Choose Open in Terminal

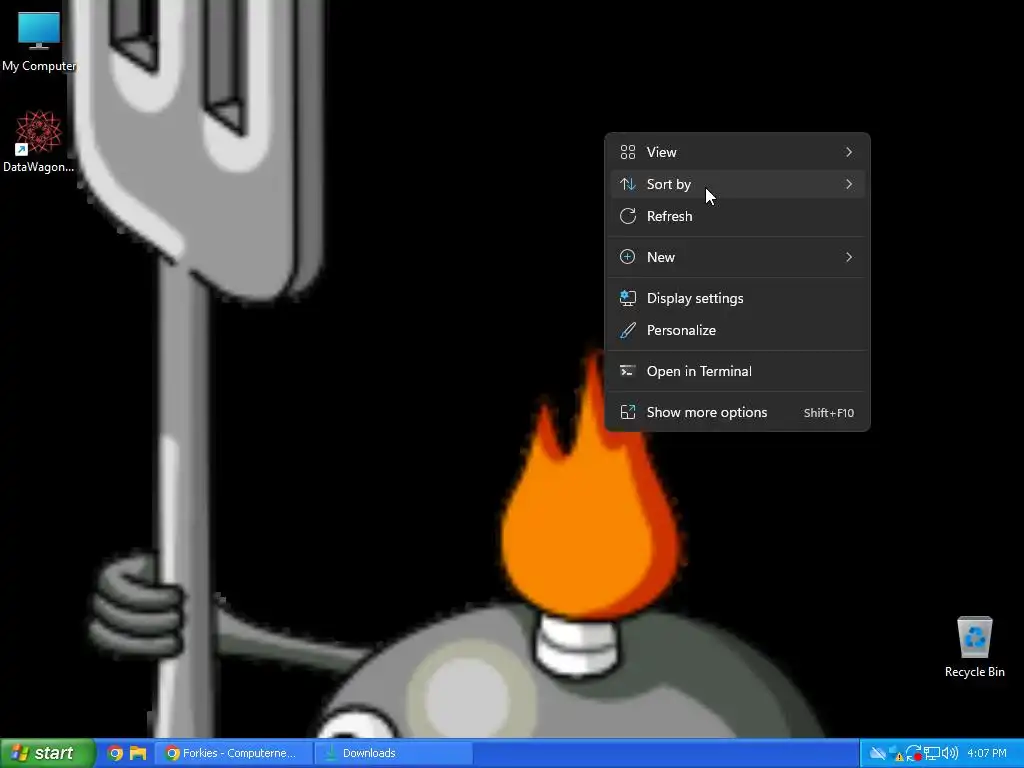pos(737,371)
